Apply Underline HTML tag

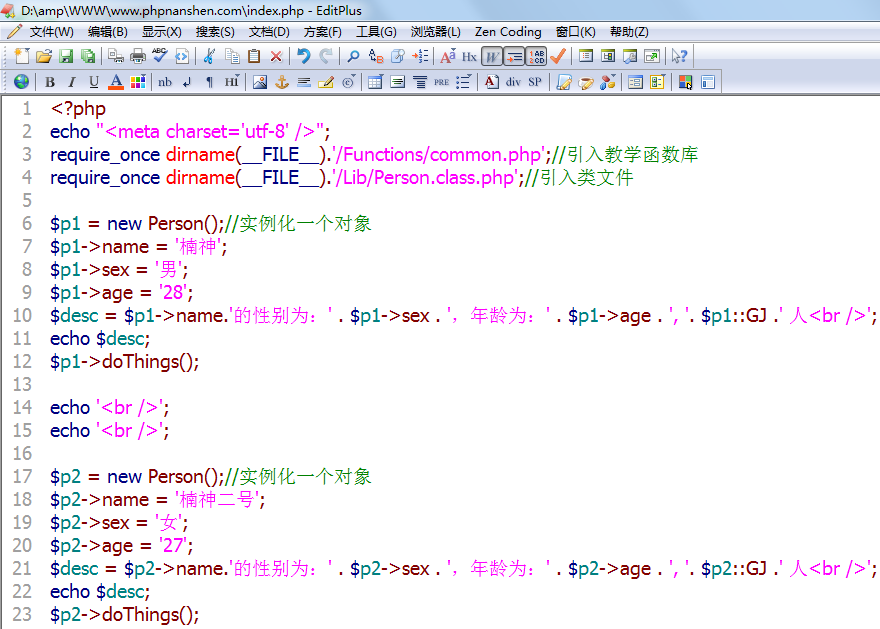(93, 82)
